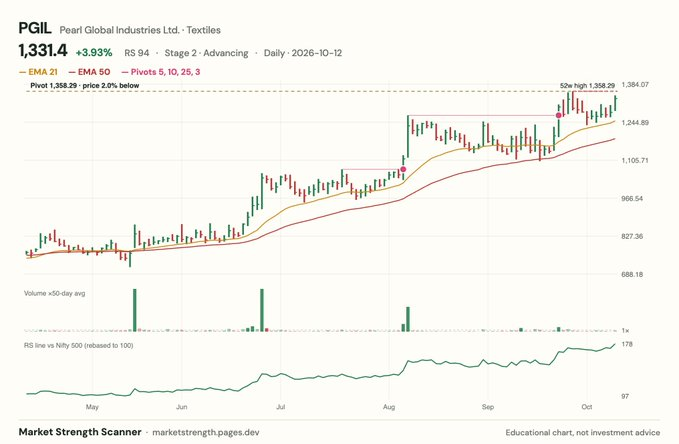Click the Sep month label on the axis
Screen dimensions: 679x444
pyautogui.click(x=488, y=407)
